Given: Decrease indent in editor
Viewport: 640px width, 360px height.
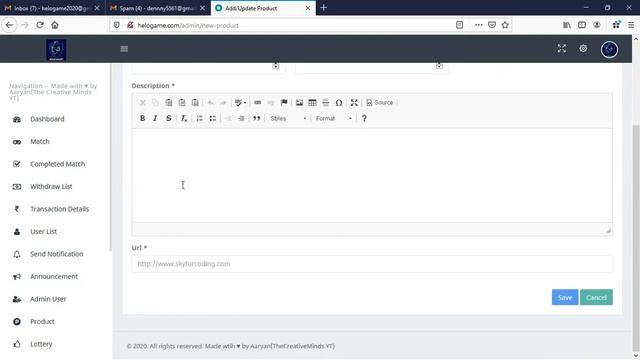Looking at the screenshot, I should [228, 118].
